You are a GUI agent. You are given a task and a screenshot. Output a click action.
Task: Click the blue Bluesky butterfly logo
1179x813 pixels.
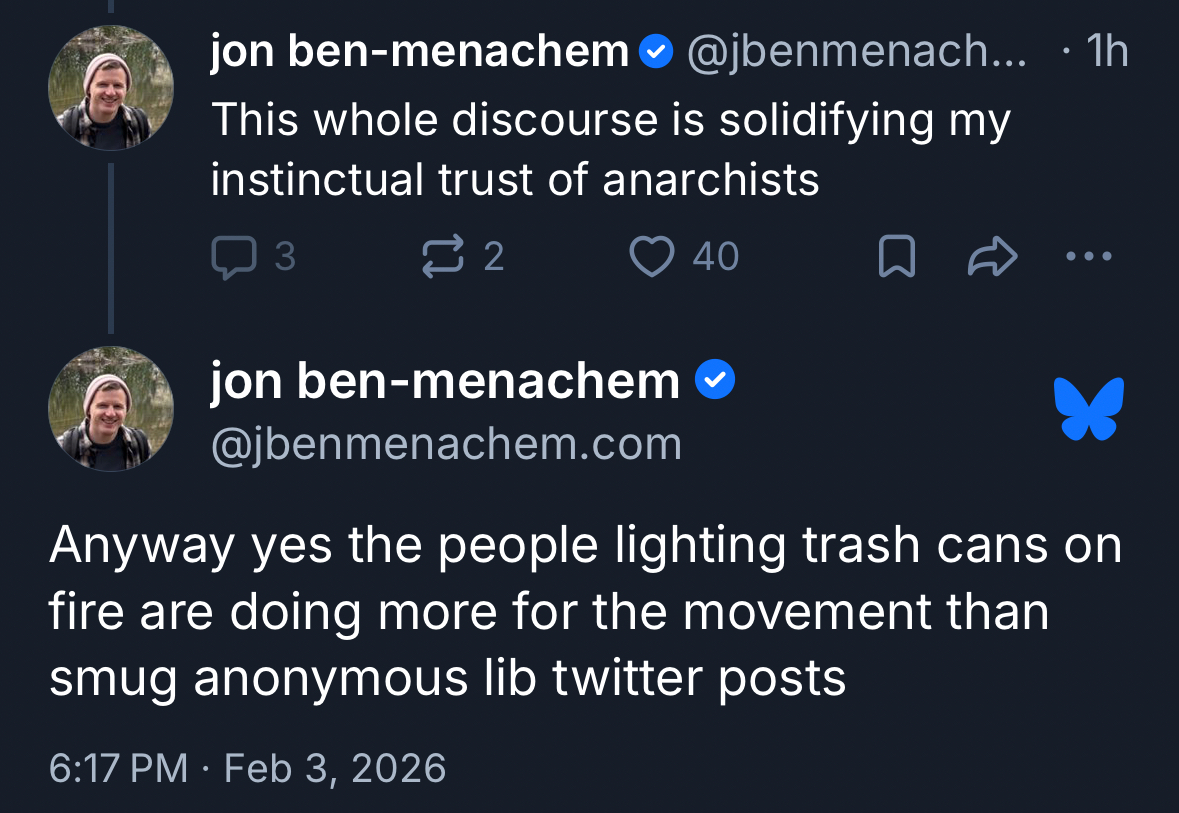pyautogui.click(x=1089, y=408)
